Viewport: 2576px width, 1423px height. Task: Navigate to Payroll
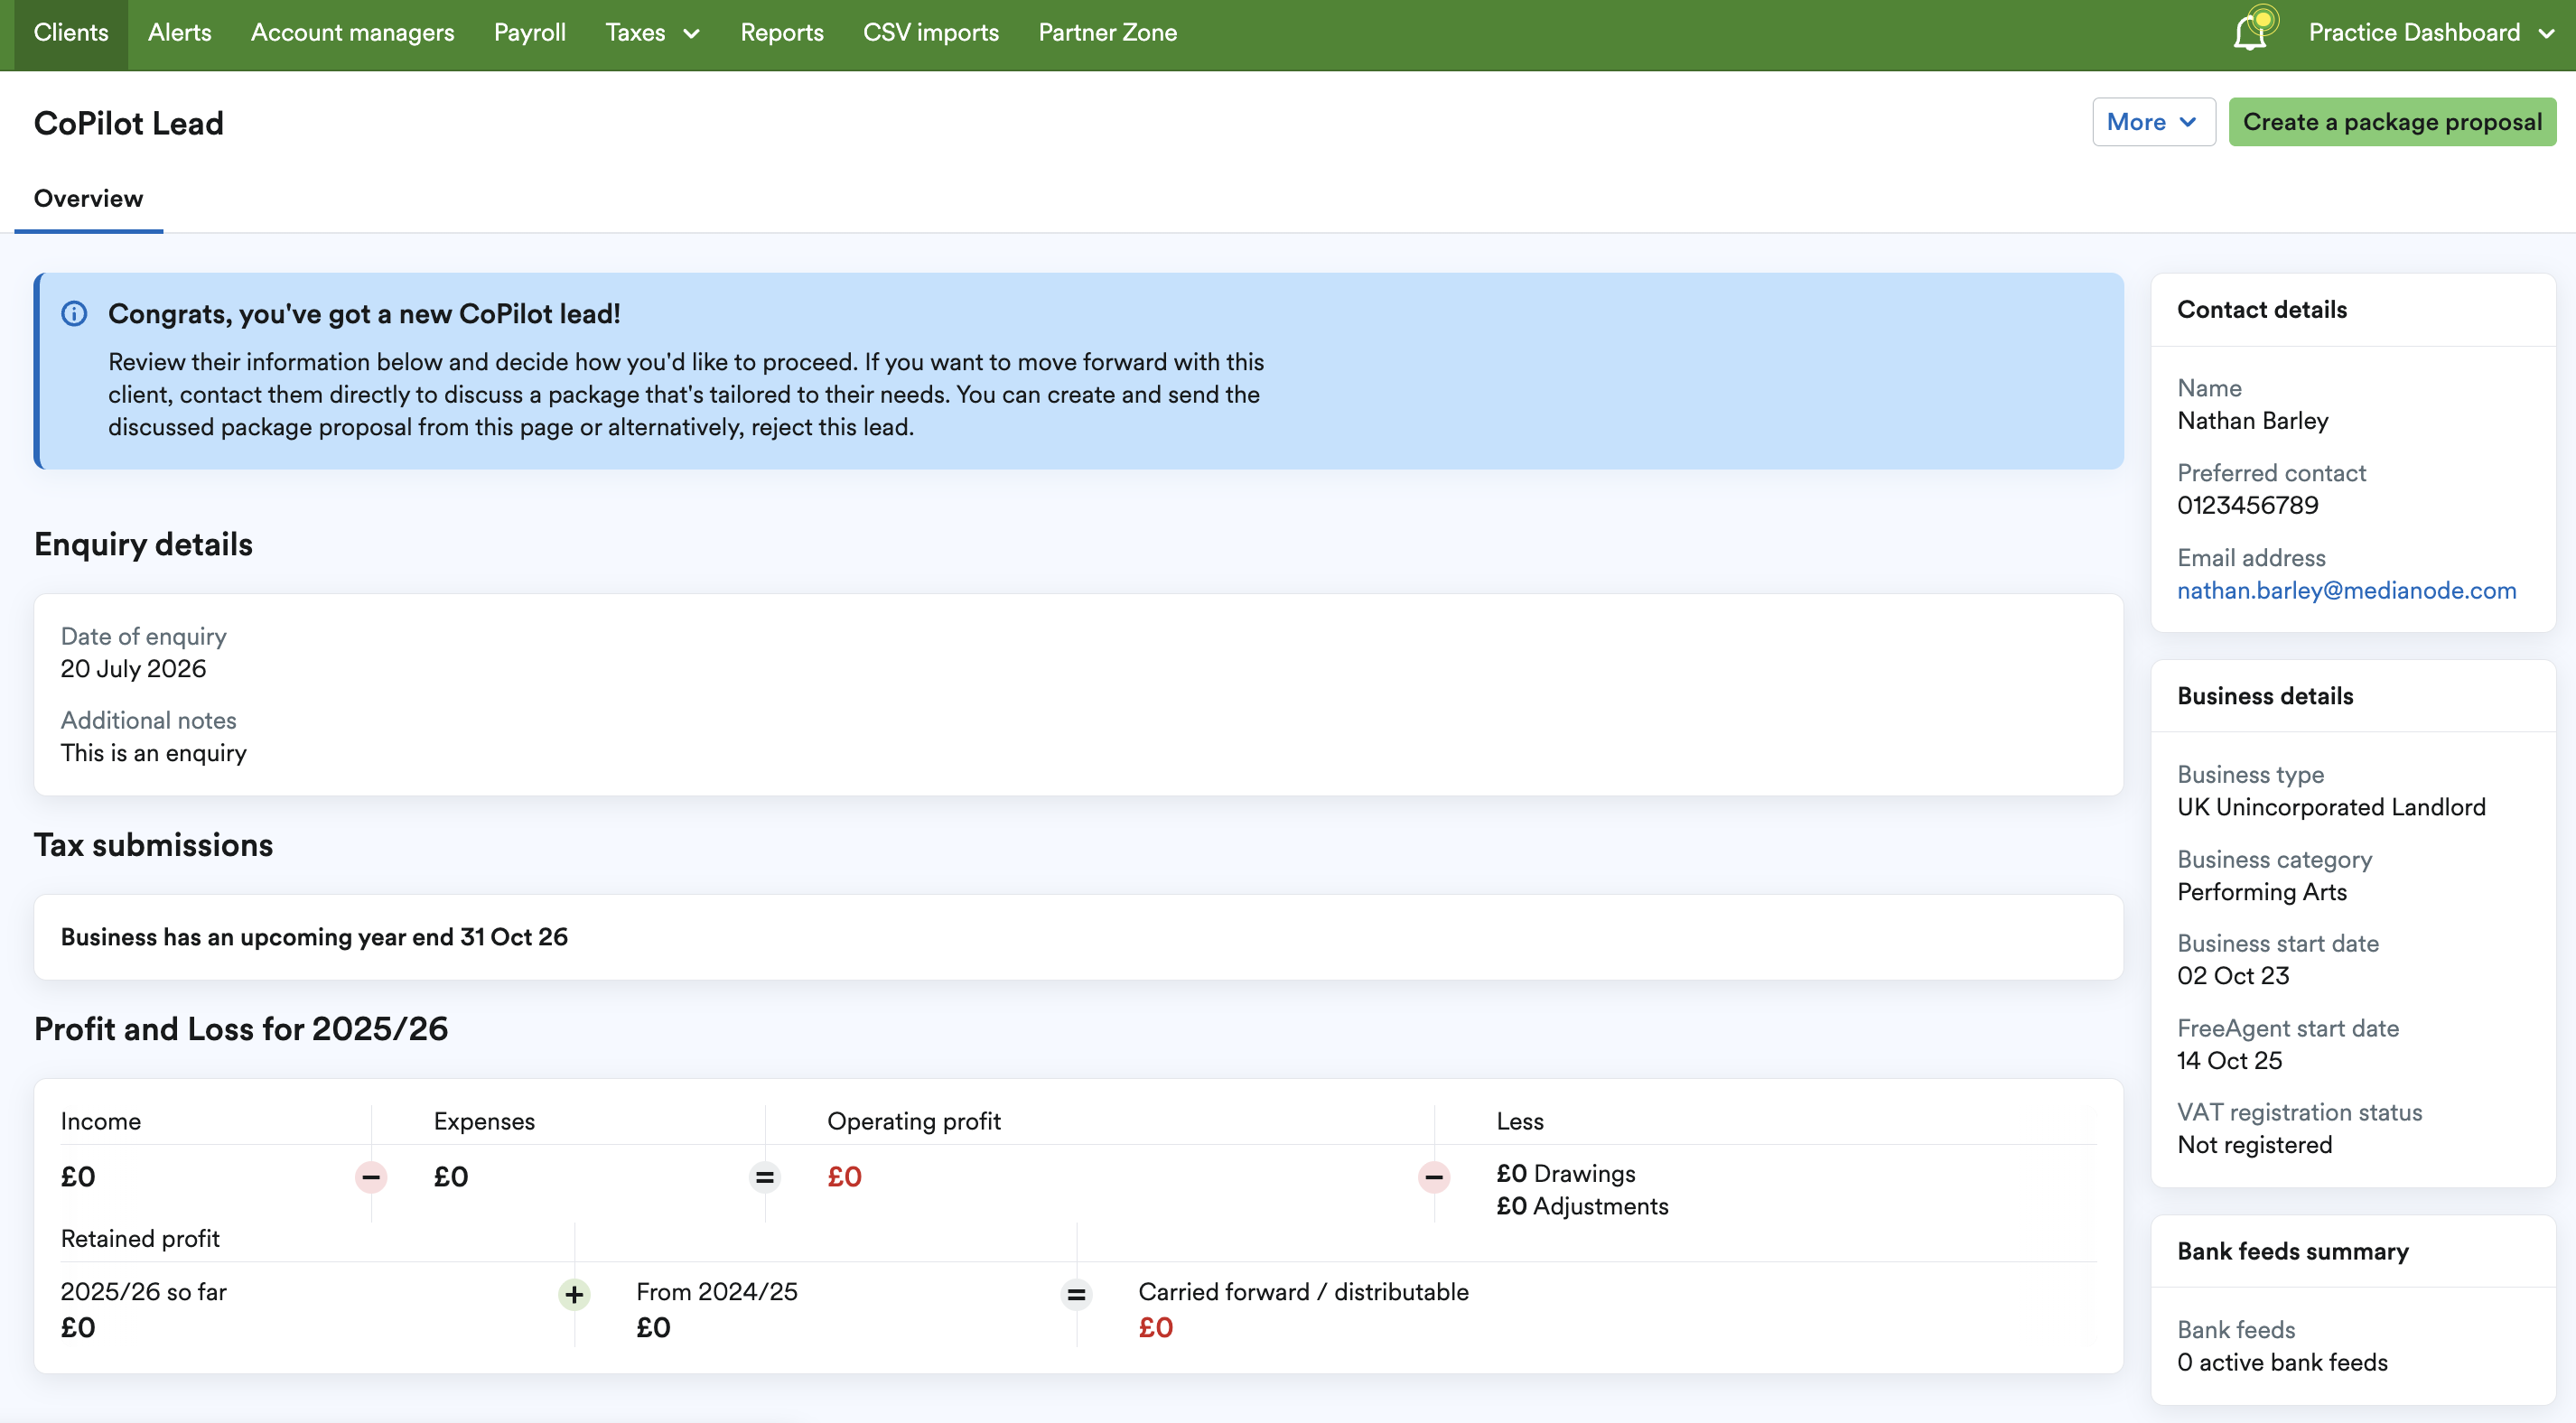(530, 32)
